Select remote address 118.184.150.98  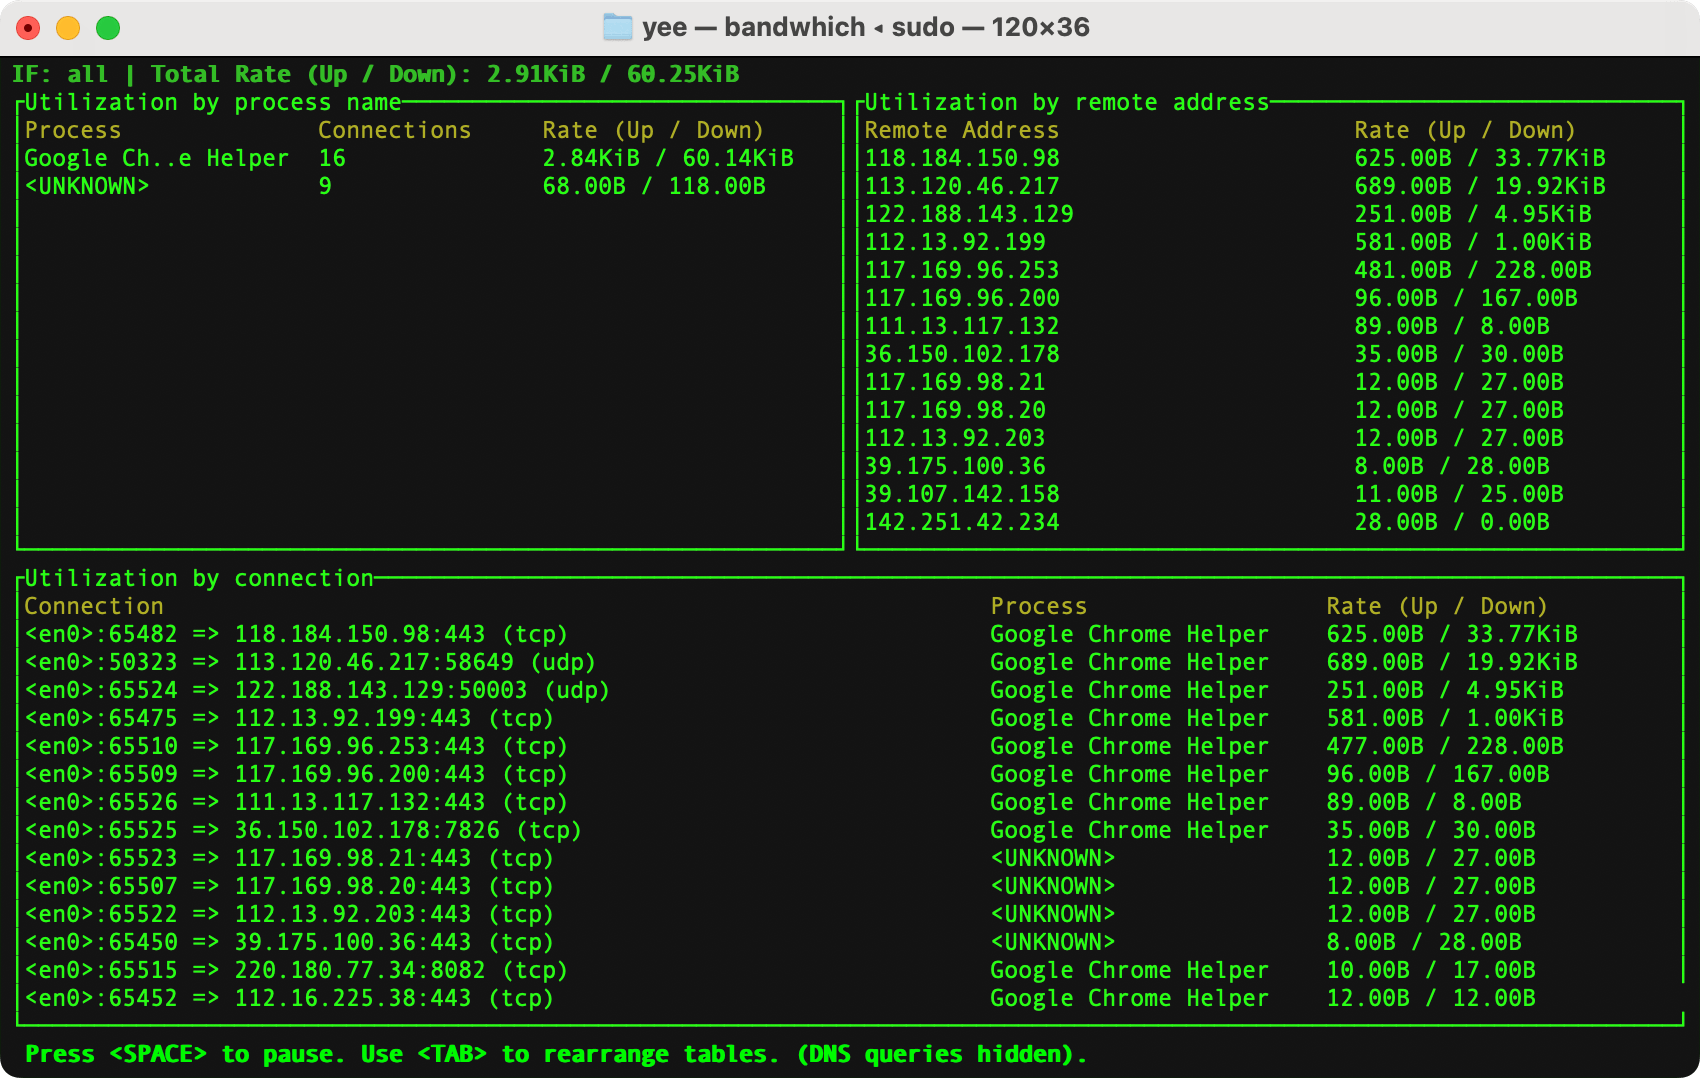pyautogui.click(x=962, y=158)
